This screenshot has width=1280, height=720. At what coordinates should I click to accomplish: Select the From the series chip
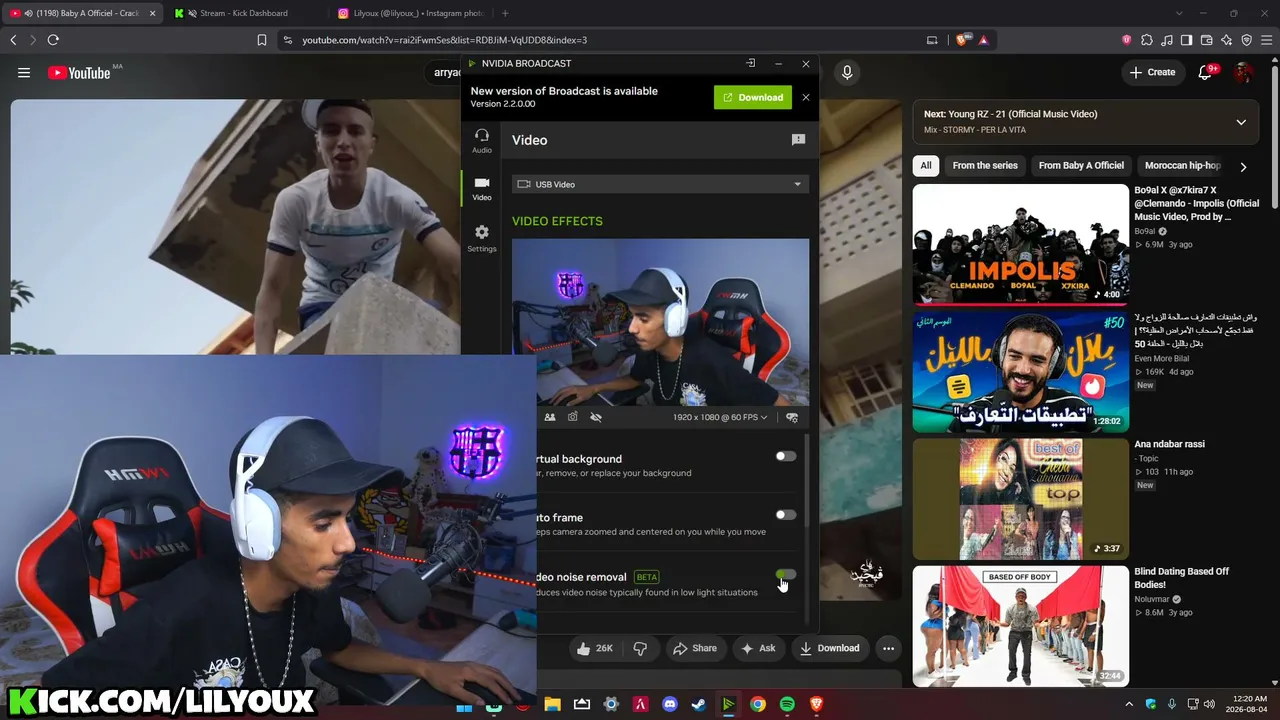pos(985,166)
